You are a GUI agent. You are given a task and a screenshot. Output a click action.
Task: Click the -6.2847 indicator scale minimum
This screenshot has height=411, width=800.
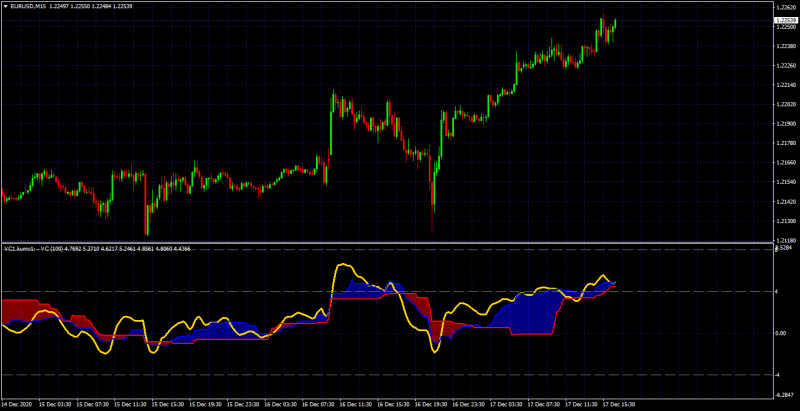(785, 394)
